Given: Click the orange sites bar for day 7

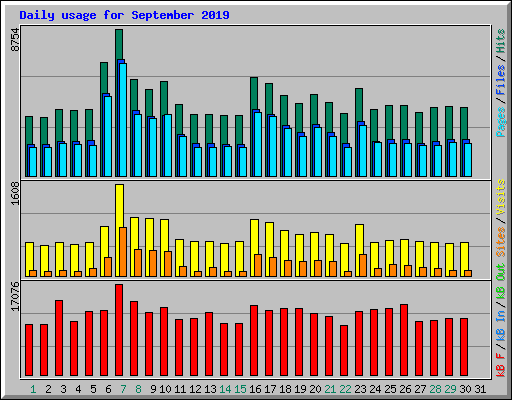Looking at the screenshot, I should 123,252.
